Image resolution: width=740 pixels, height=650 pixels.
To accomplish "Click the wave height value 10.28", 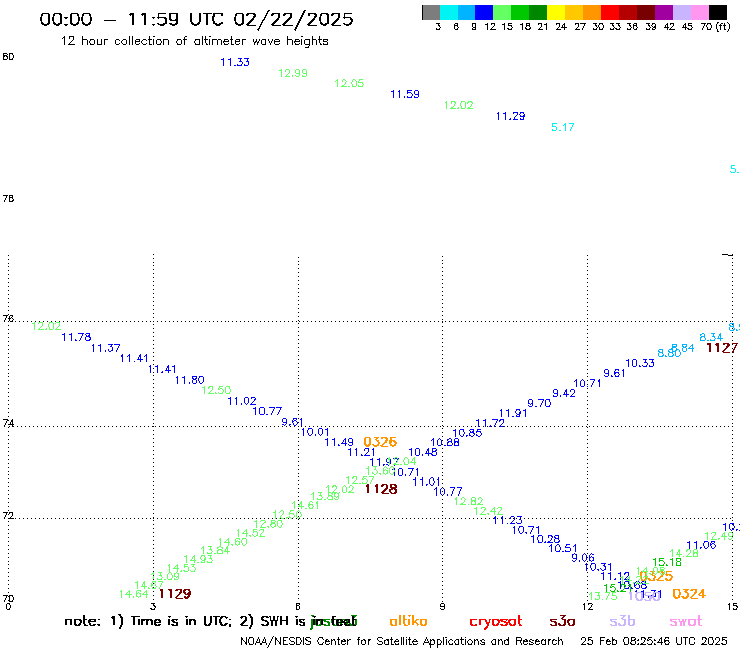I will (545, 539).
